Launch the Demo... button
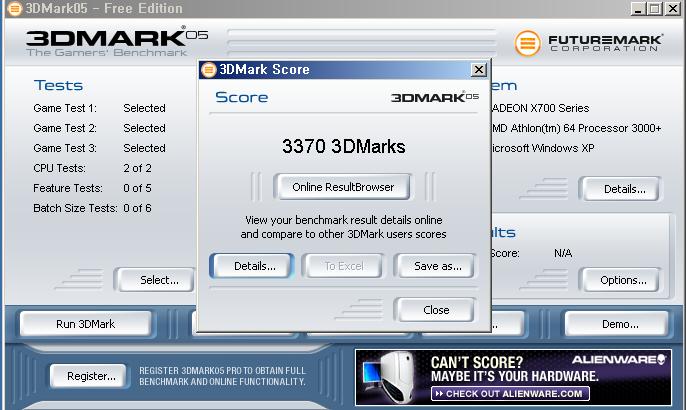Viewport: 686px width, 410px height. click(618, 324)
